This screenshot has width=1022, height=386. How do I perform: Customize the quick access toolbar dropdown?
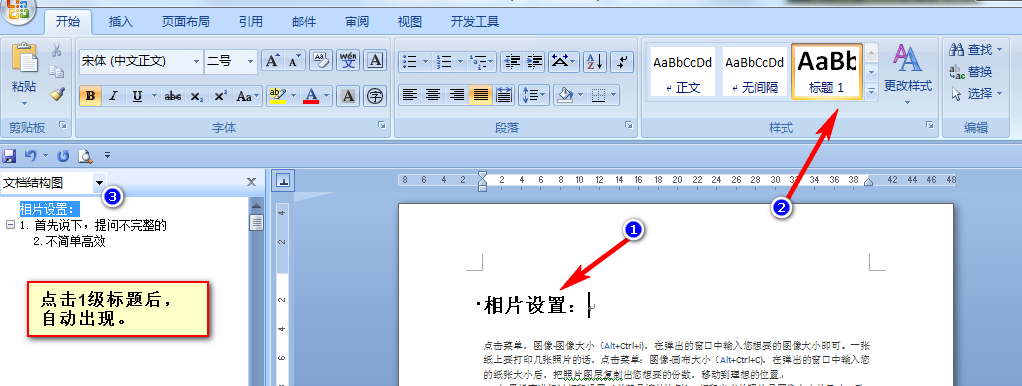click(x=108, y=156)
